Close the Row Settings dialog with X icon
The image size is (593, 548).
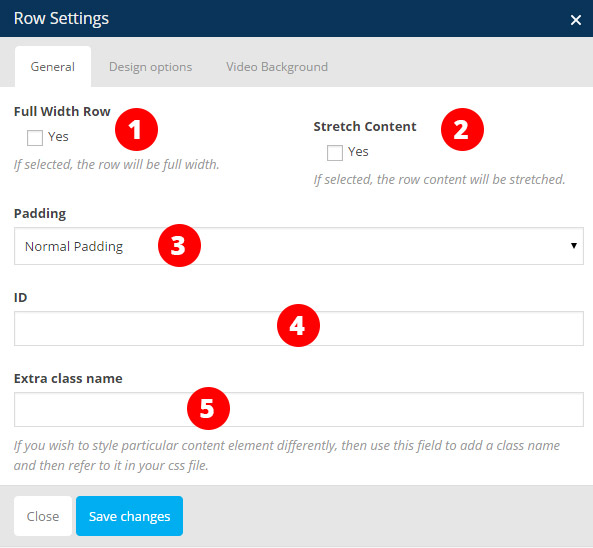tap(576, 20)
